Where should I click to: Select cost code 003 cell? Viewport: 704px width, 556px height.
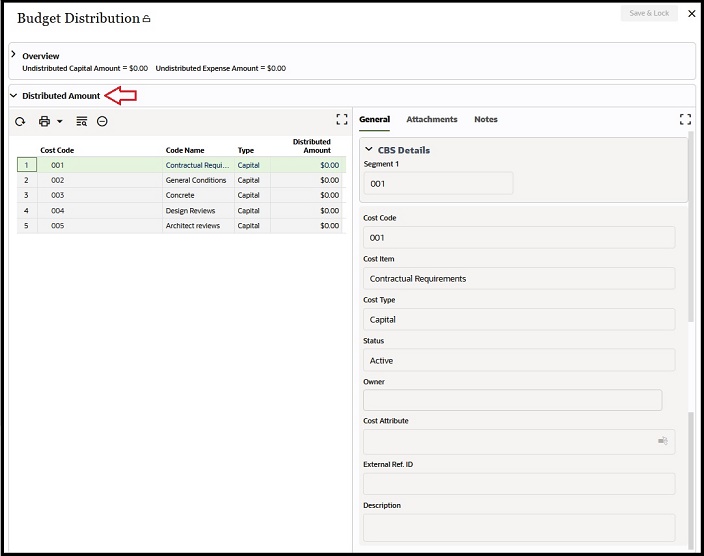[x=100, y=195]
